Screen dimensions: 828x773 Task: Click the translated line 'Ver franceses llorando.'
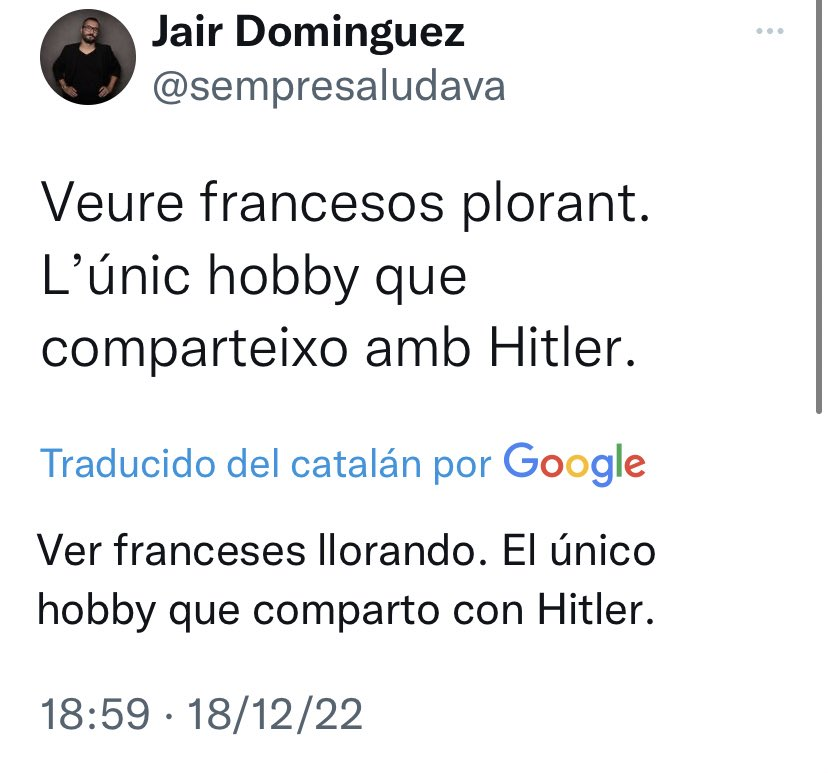[x=262, y=551]
